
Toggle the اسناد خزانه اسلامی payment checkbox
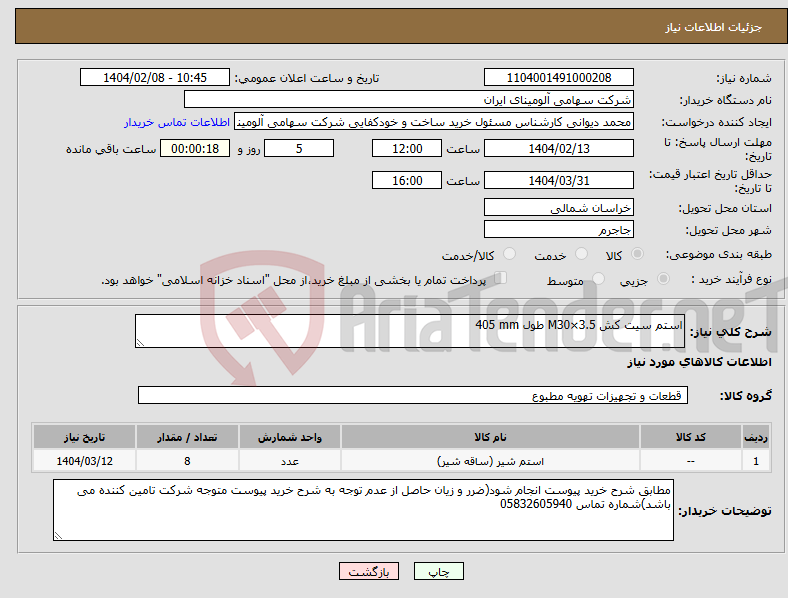(x=500, y=277)
